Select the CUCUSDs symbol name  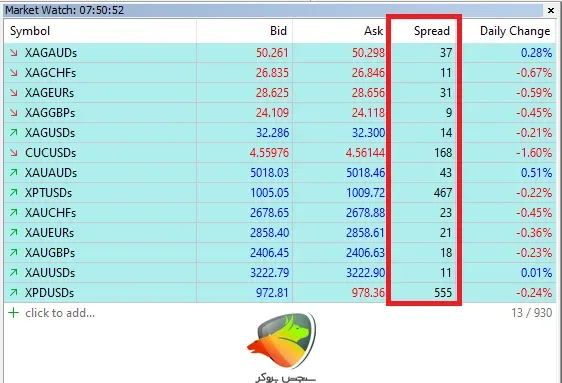point(51,153)
